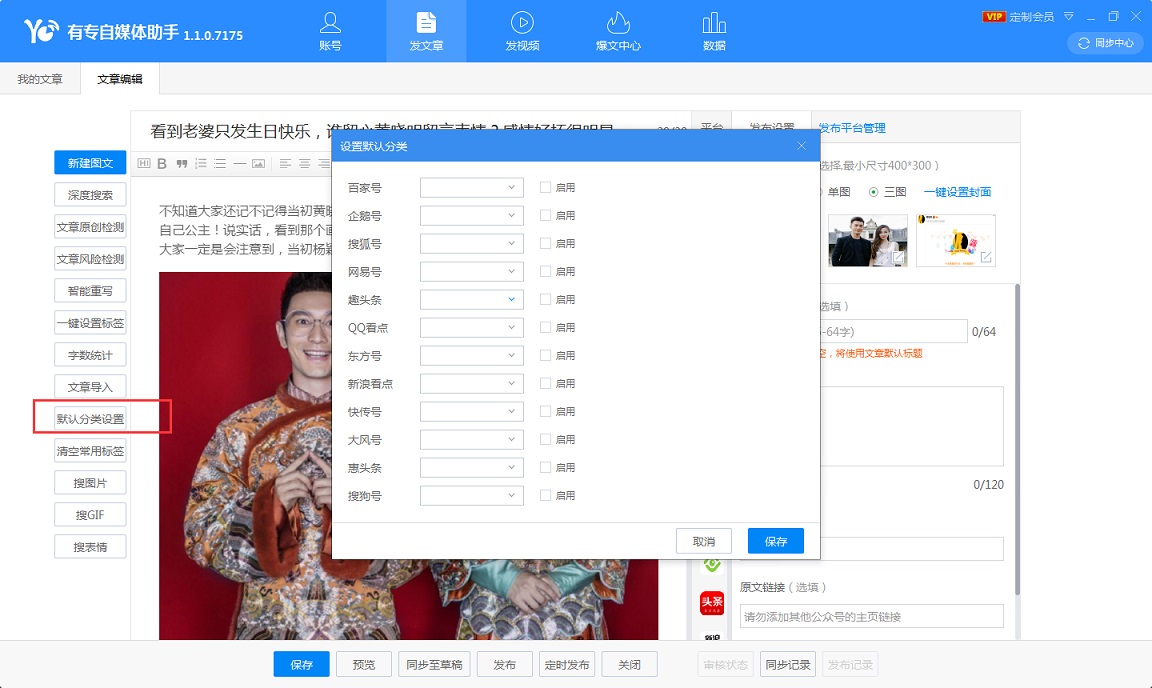Enable default category for 新浪看点
This screenshot has height=688, width=1152.
coord(545,383)
